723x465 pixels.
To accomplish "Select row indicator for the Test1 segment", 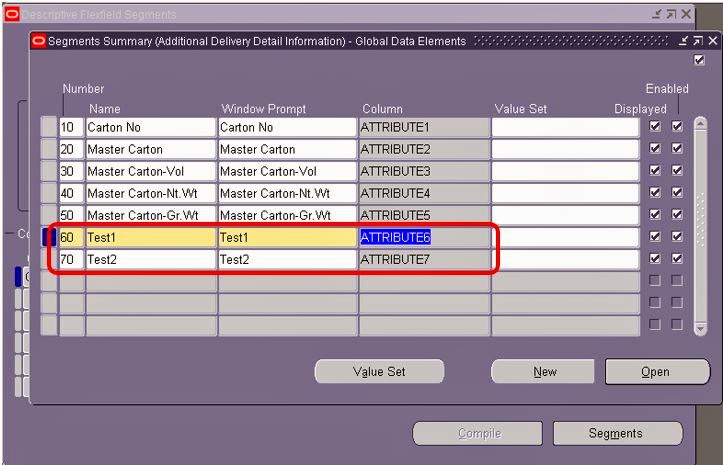I will coord(49,237).
